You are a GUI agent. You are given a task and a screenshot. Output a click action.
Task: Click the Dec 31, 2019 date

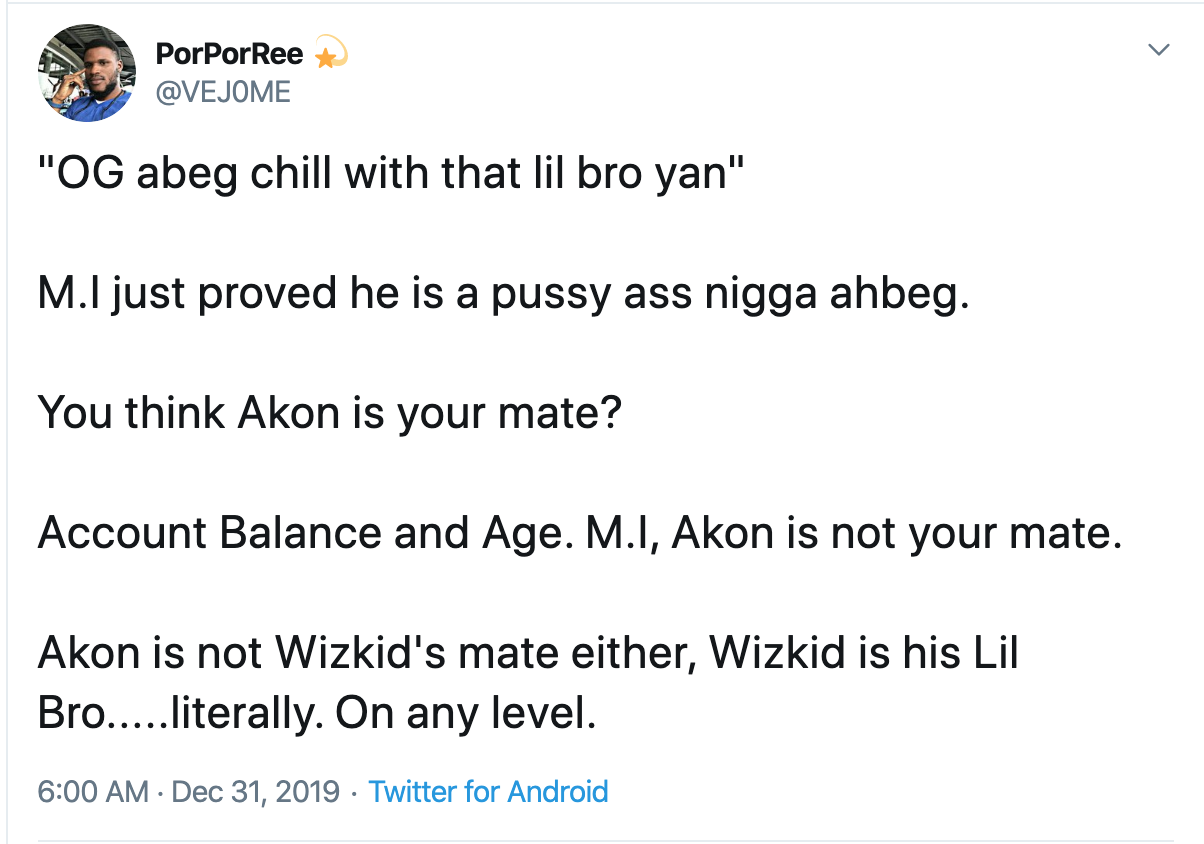(x=256, y=792)
